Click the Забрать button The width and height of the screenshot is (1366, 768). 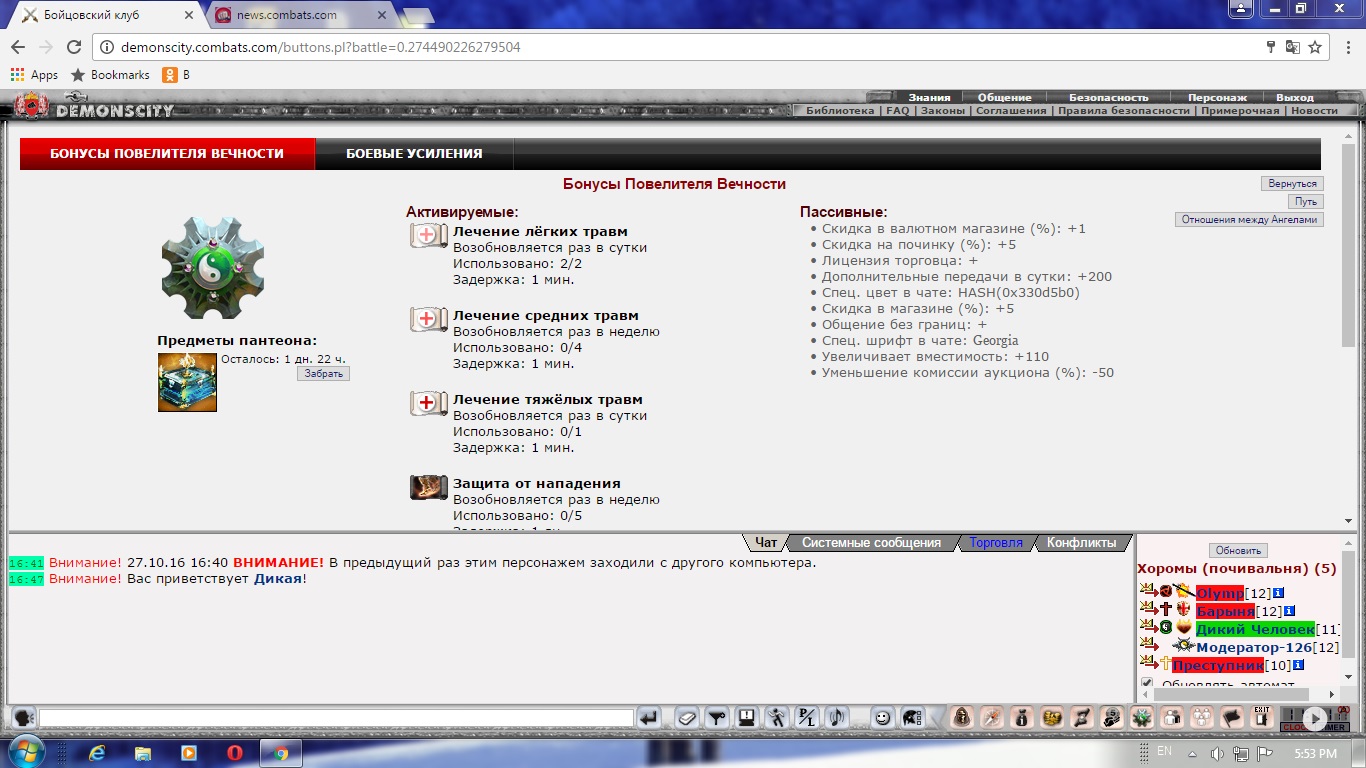click(323, 374)
